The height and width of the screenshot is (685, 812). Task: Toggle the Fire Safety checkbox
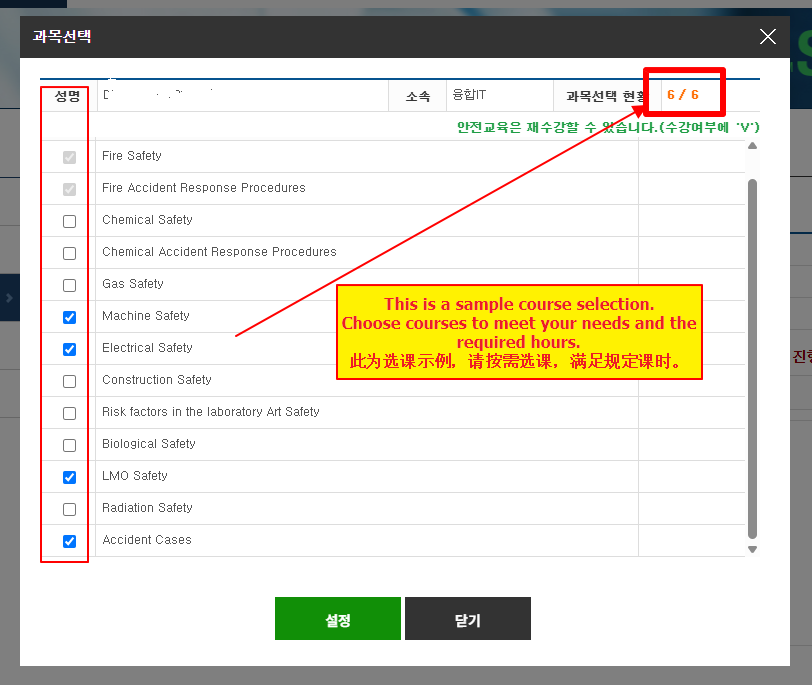pyautogui.click(x=69, y=157)
